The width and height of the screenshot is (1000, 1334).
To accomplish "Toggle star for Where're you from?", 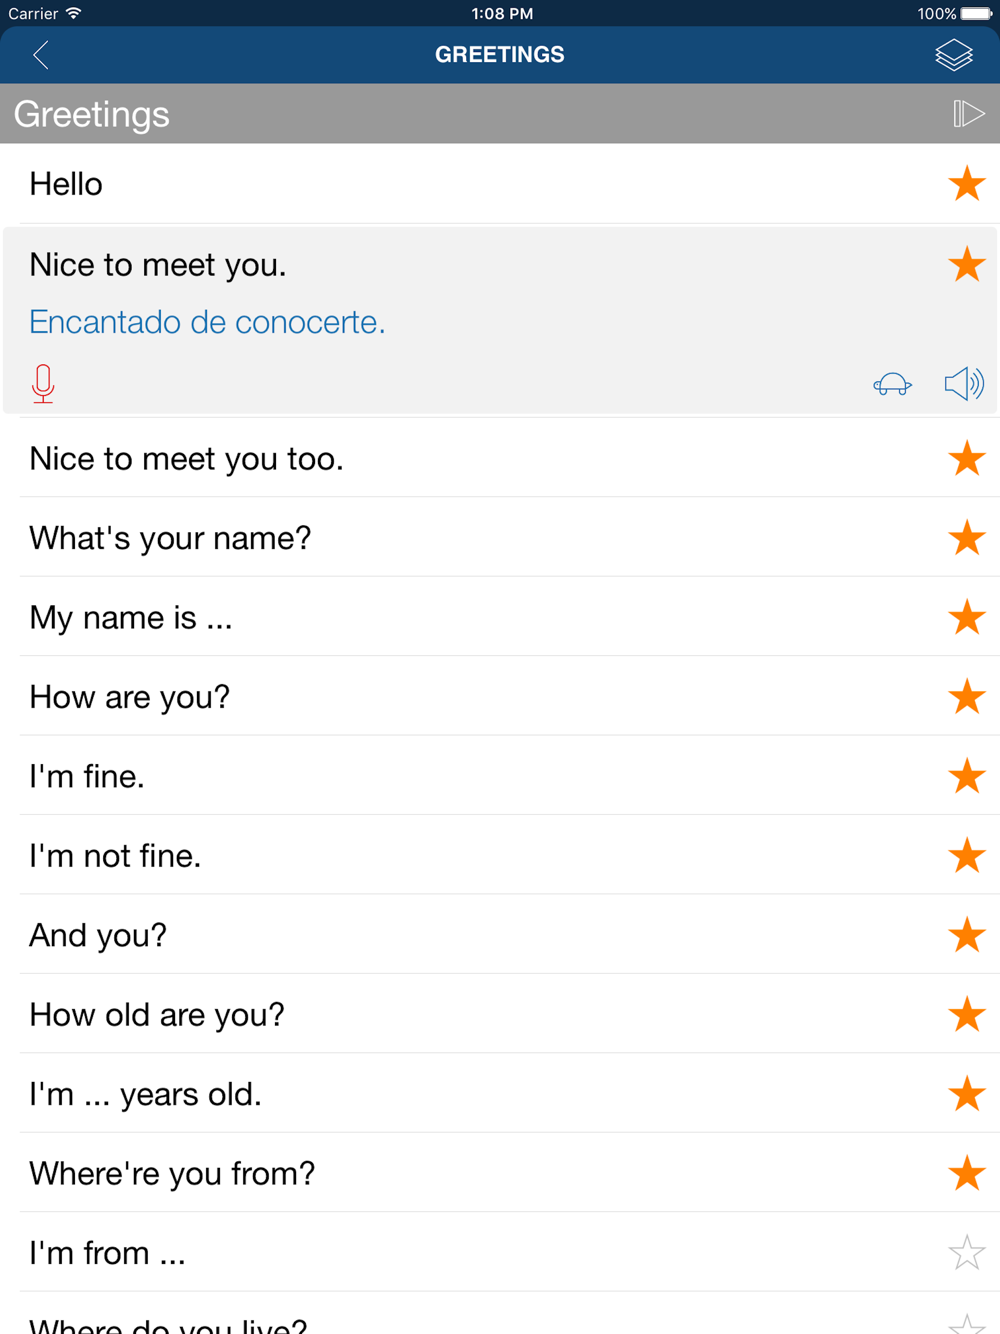I will [967, 1174].
